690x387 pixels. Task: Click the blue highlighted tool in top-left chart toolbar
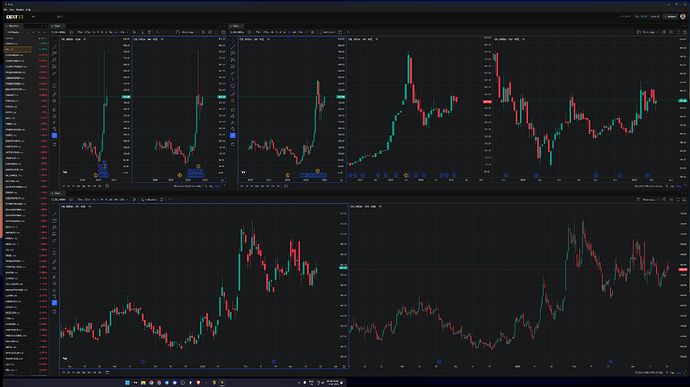coord(55,136)
